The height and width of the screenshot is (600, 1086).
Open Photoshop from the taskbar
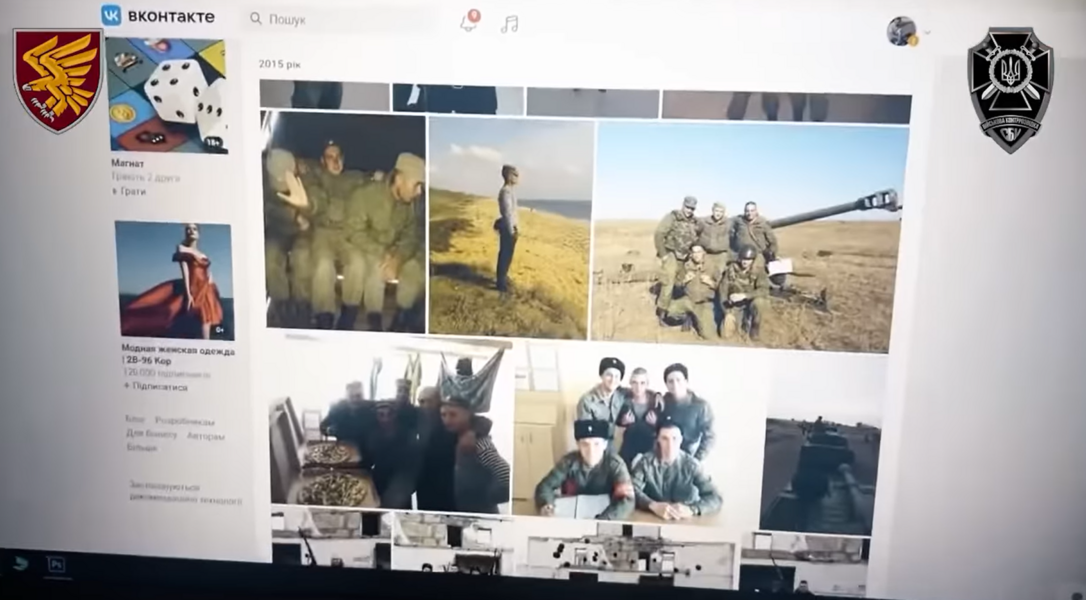pos(56,565)
